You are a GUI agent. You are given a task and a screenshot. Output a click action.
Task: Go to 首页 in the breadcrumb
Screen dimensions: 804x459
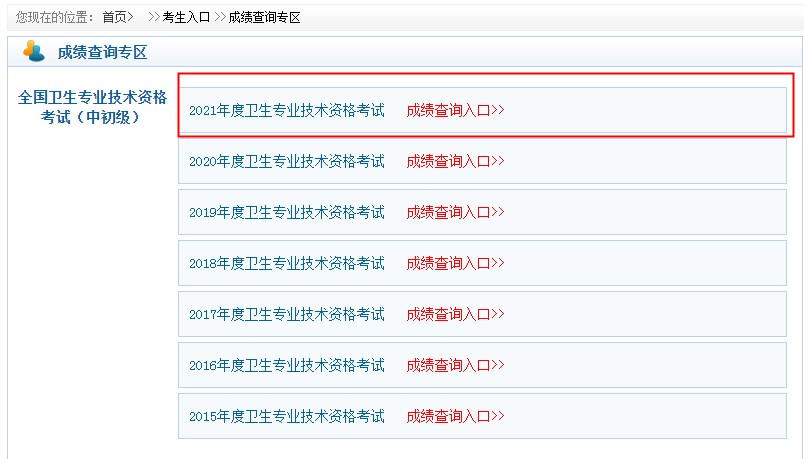click(117, 18)
